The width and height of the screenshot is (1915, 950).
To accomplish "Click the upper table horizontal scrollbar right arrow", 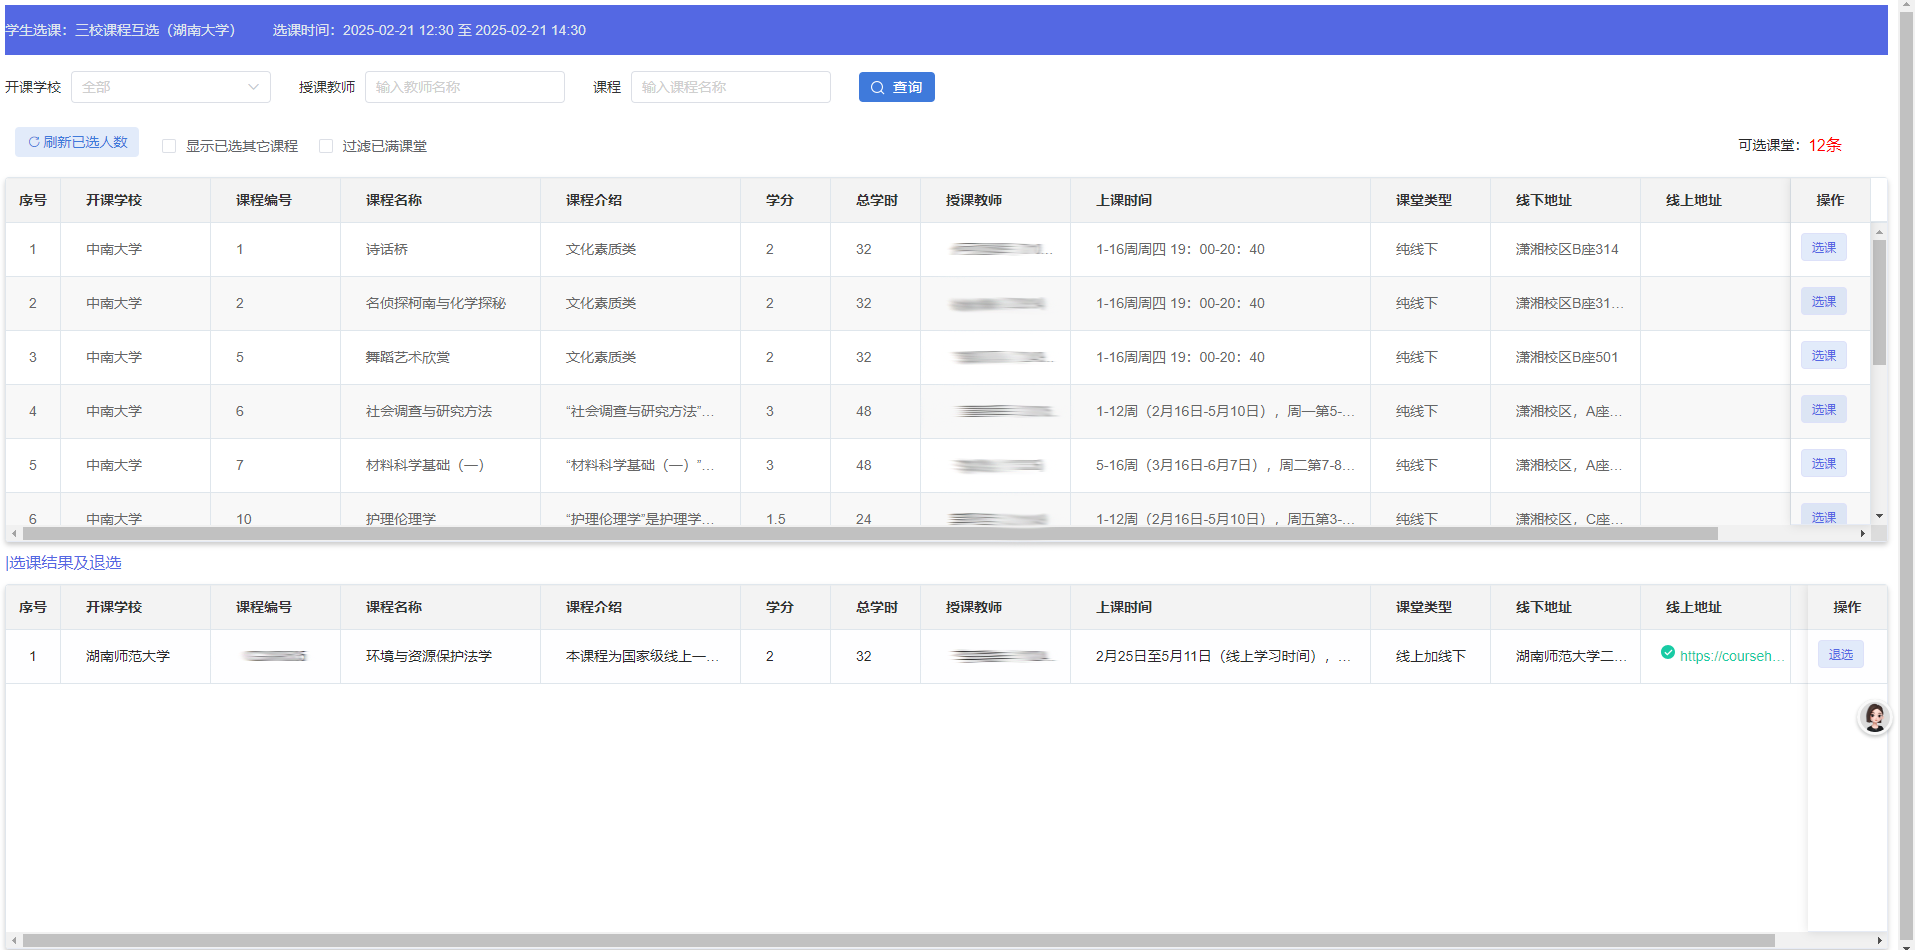I will [1862, 534].
